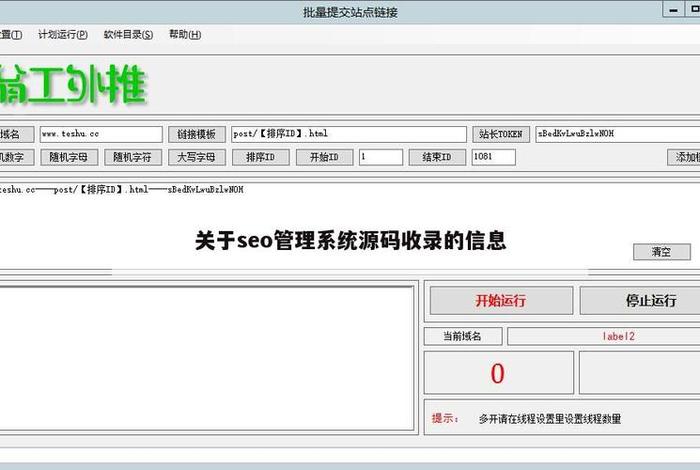Open the 软件目录(S) menu
The image size is (700, 470).
click(128, 34)
